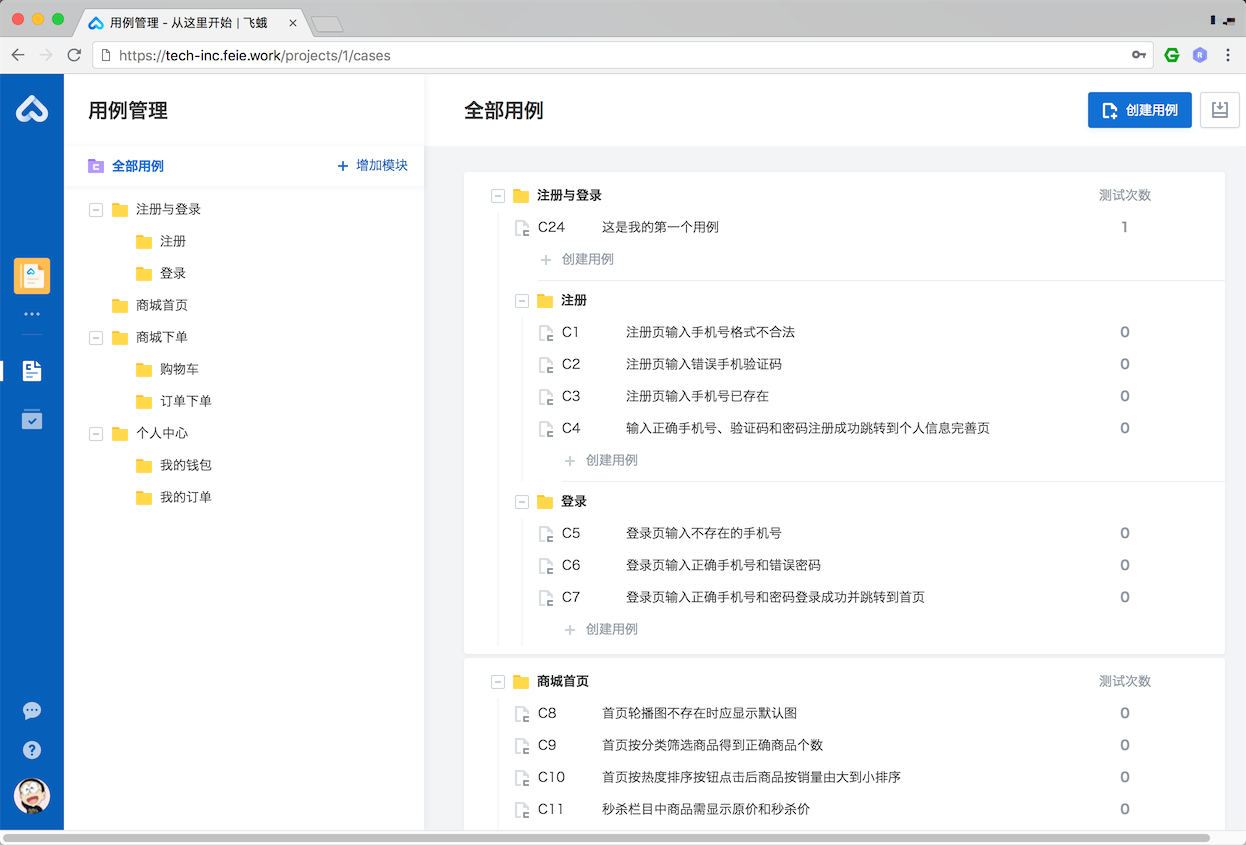1246x845 pixels.
Task: Collapse the 商城下单 tree node
Action: point(96,337)
